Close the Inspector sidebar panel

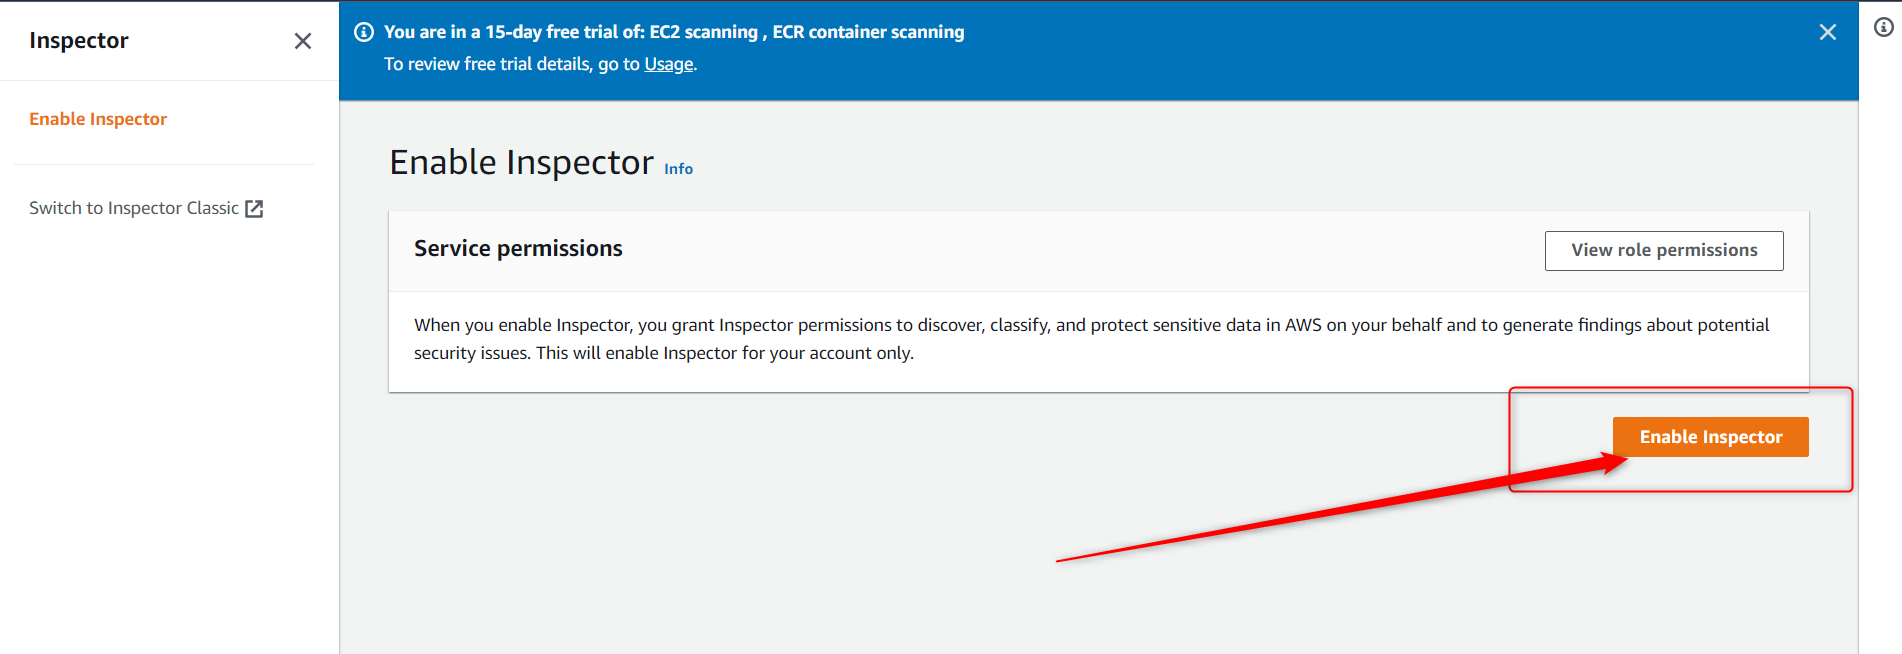pos(303,41)
